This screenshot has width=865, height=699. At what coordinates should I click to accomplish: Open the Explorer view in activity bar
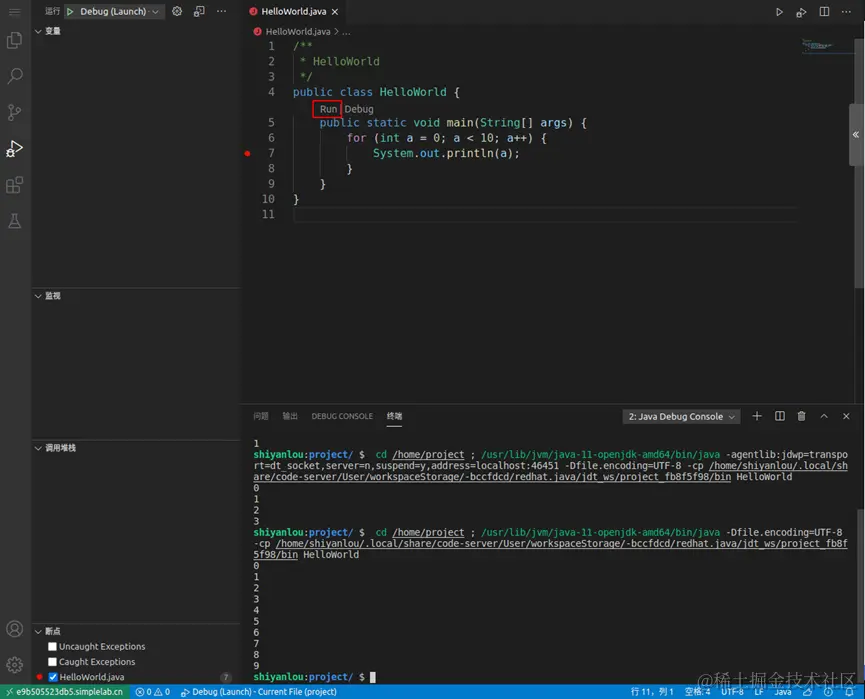click(x=15, y=41)
